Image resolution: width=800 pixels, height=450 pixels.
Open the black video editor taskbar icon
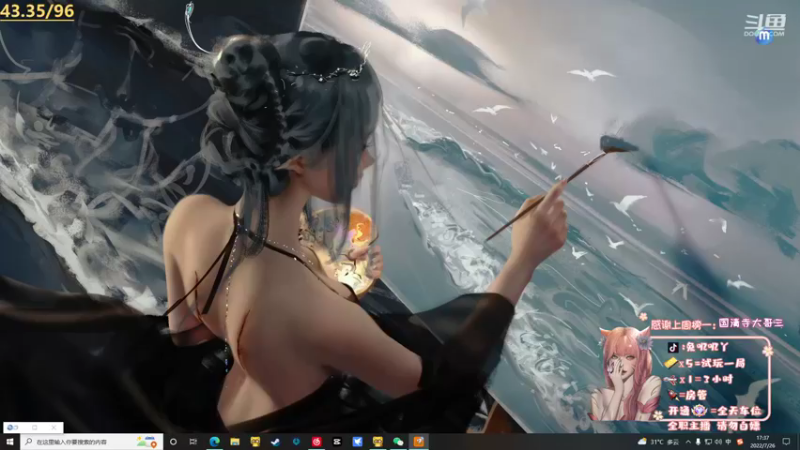pyautogui.click(x=337, y=442)
